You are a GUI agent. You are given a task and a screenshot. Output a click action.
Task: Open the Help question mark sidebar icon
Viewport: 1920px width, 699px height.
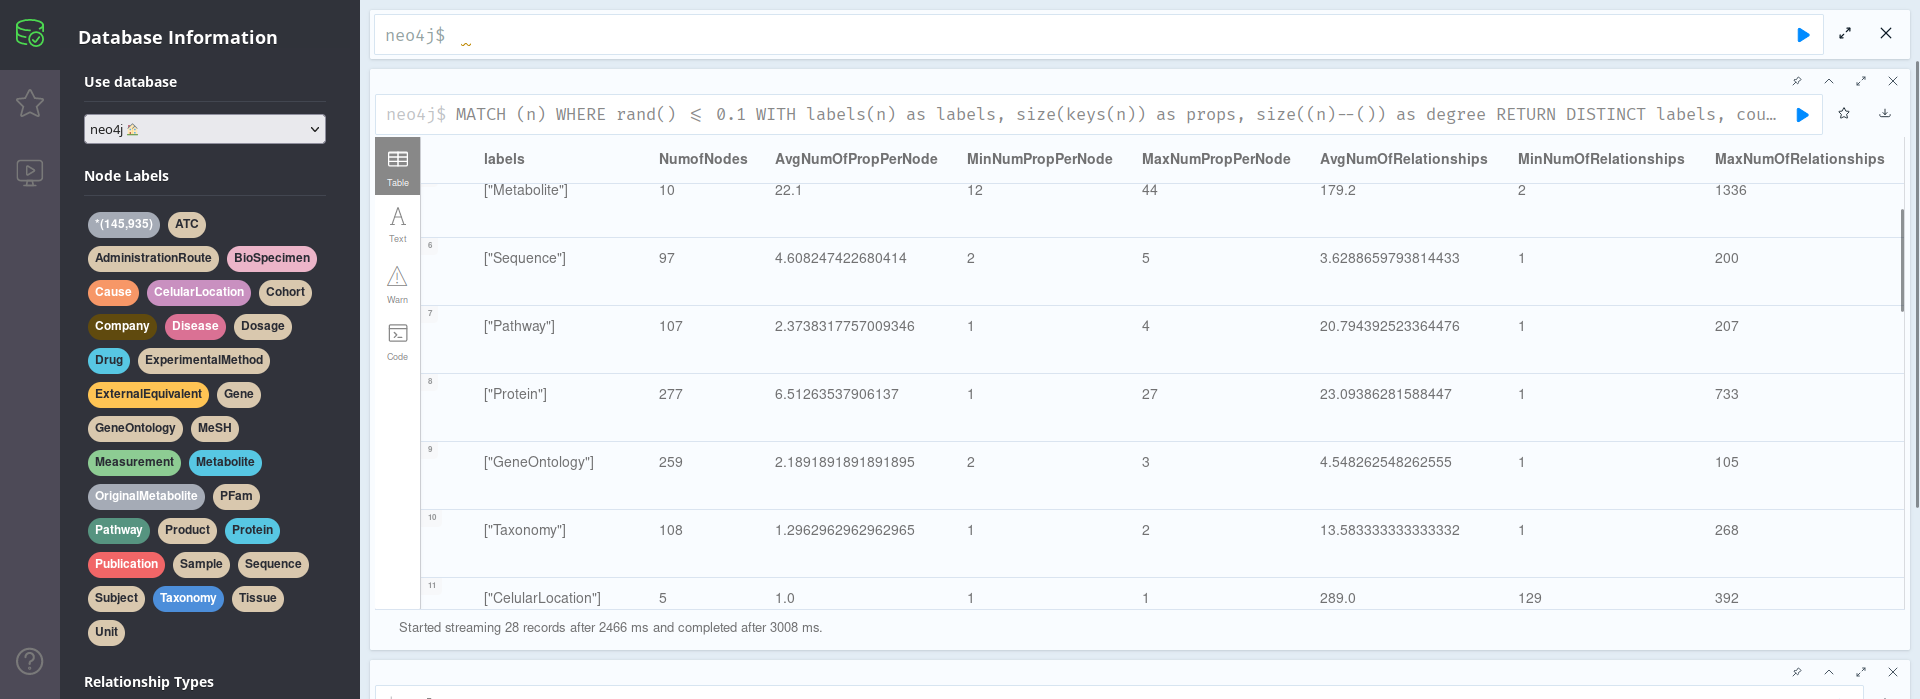click(30, 661)
